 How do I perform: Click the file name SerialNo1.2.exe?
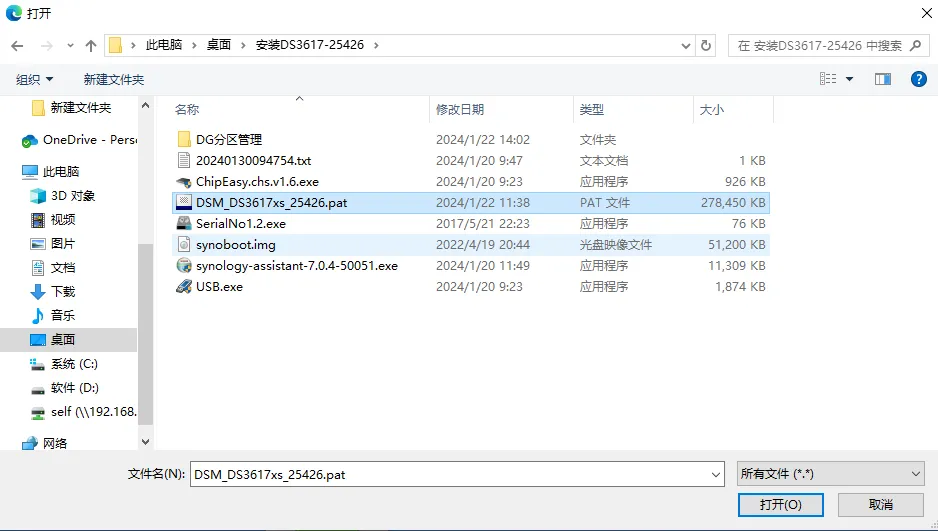(240, 224)
